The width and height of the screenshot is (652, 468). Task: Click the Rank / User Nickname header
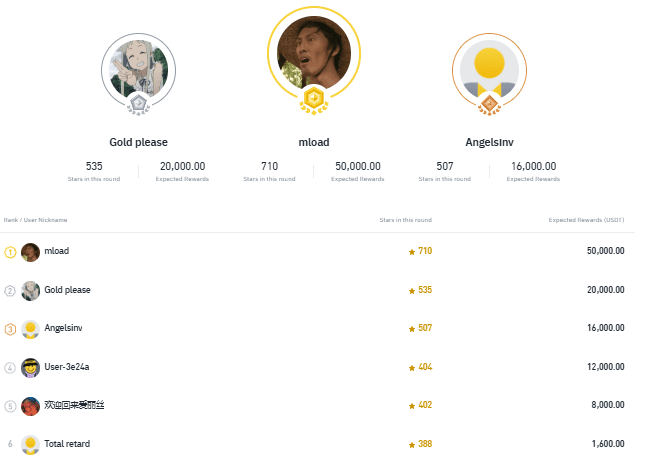tap(36, 219)
